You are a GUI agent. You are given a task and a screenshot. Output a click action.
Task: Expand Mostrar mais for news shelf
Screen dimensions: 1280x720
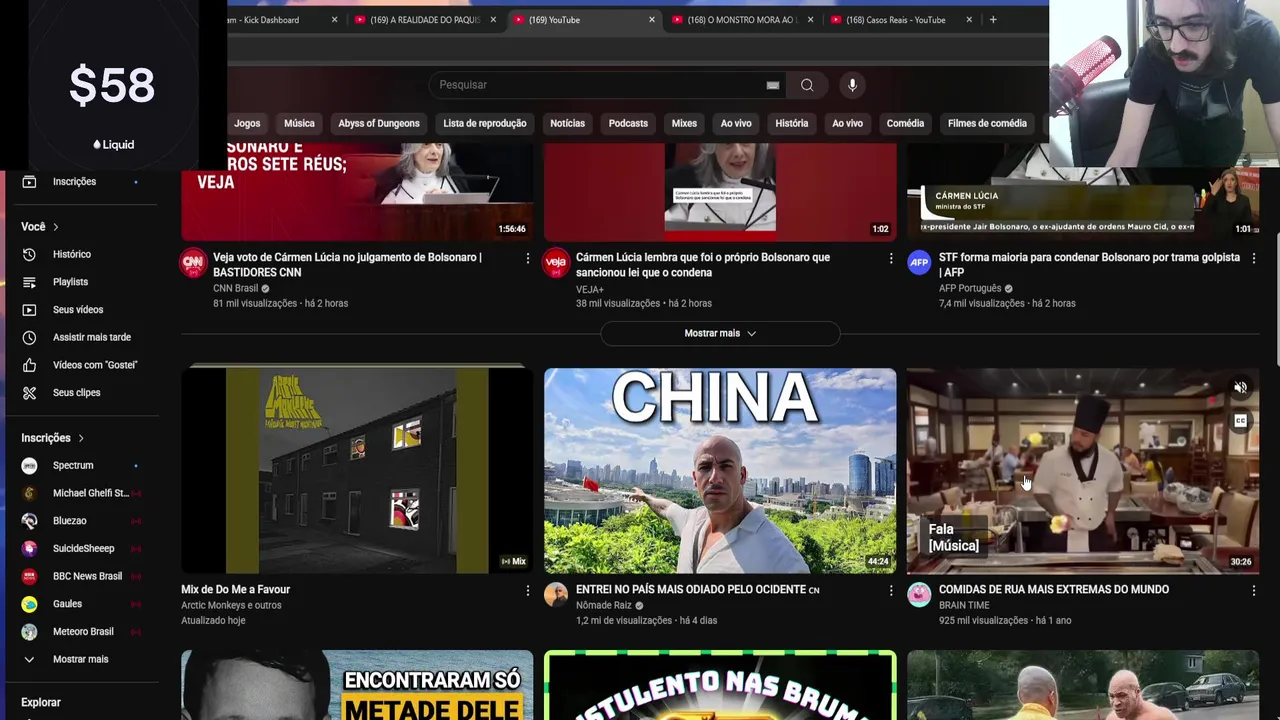coord(720,333)
